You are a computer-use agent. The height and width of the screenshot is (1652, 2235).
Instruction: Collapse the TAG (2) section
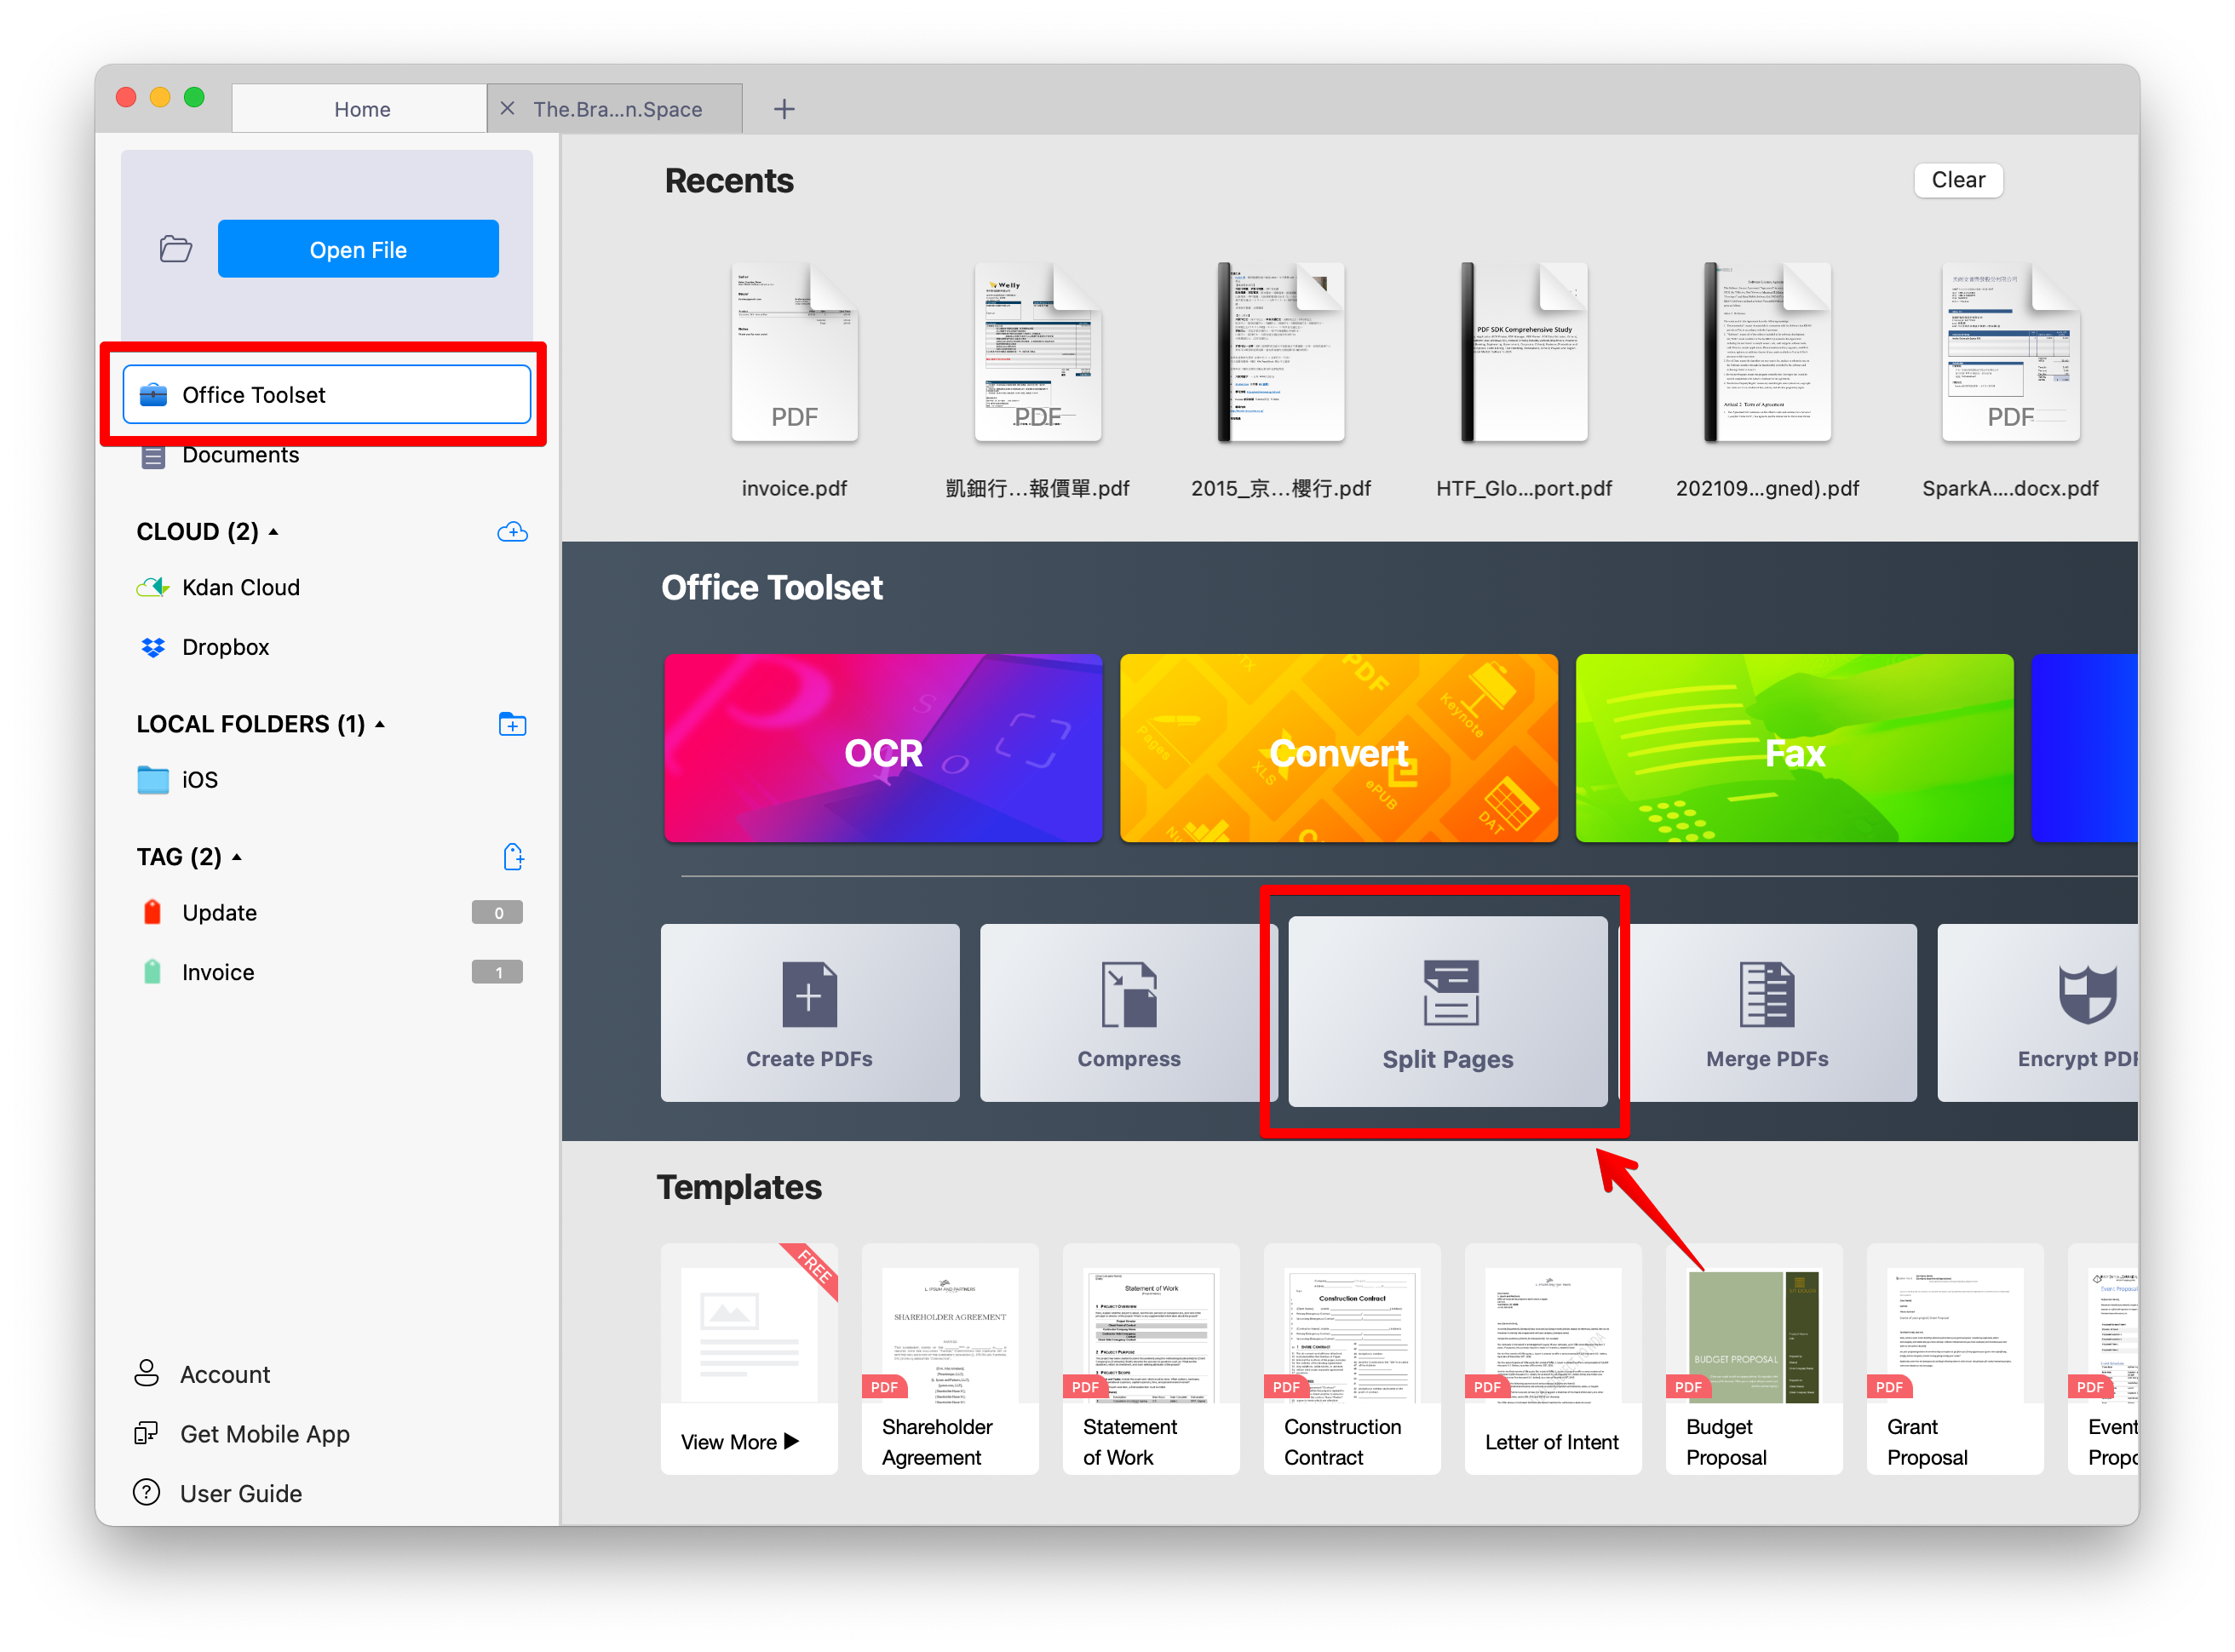237,857
